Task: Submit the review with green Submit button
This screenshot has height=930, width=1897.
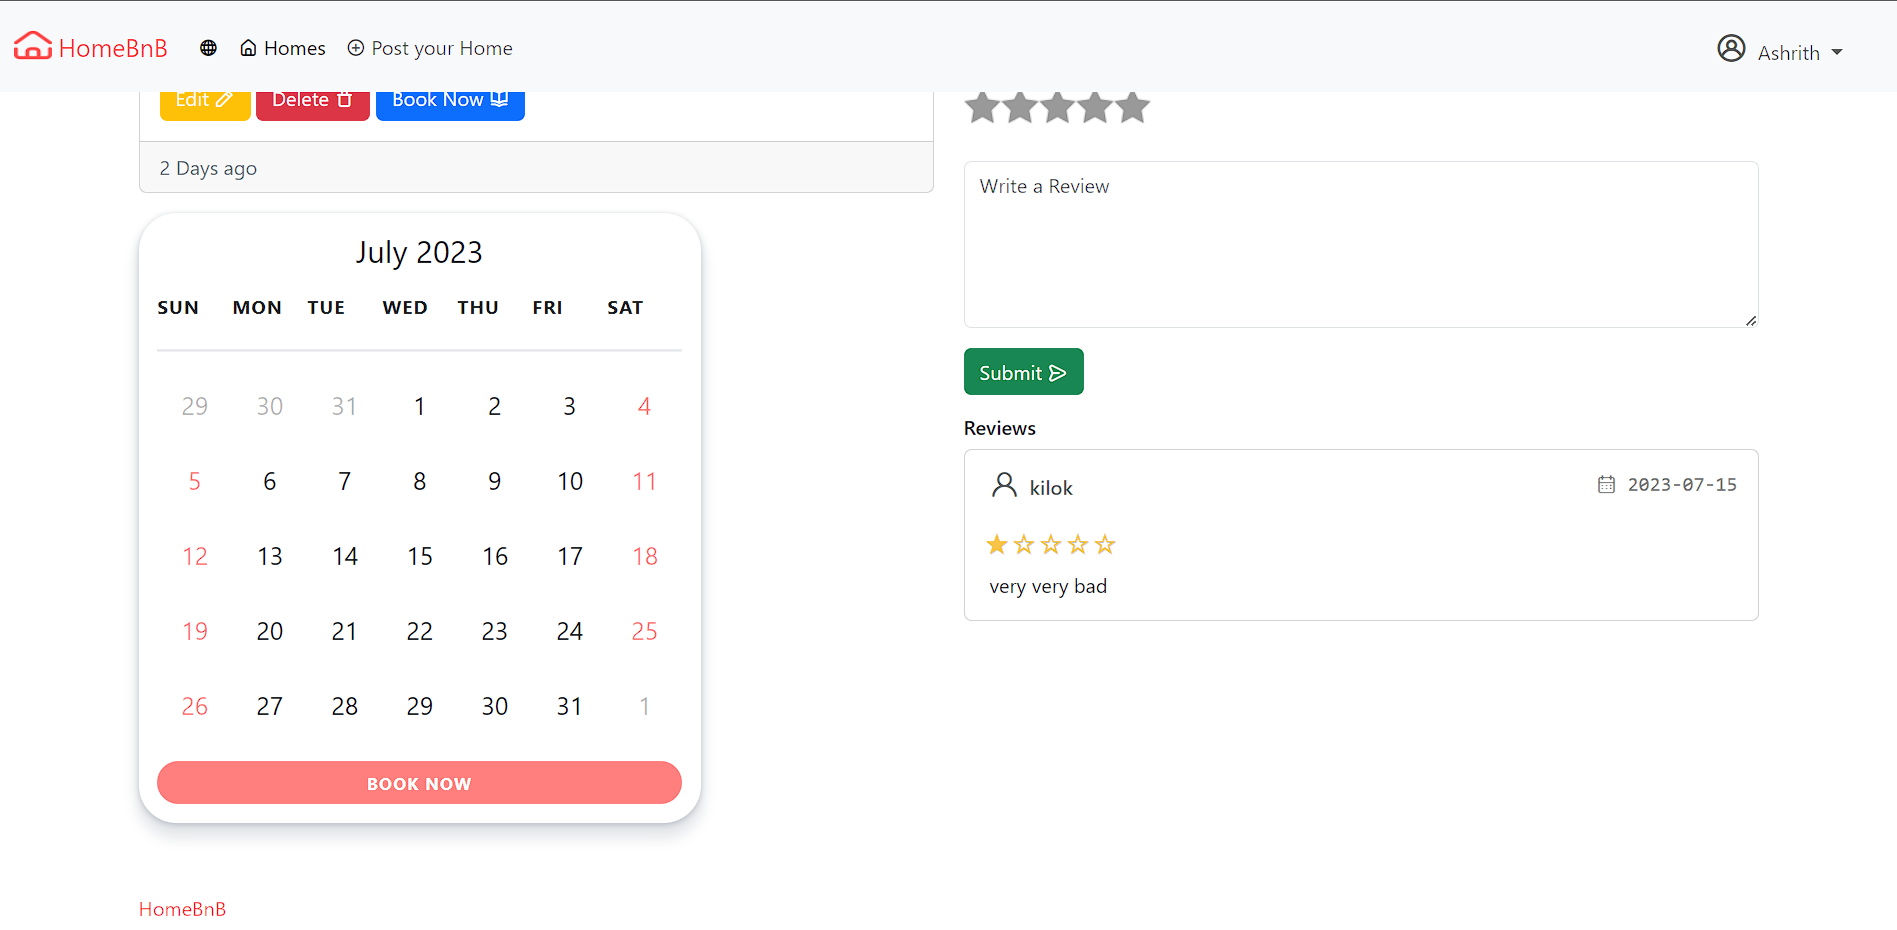Action: pyautogui.click(x=1024, y=372)
